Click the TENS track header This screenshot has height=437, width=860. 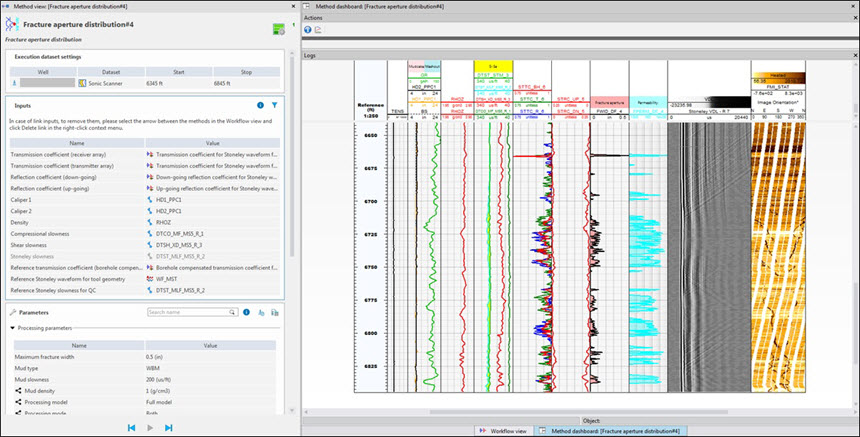tap(398, 111)
